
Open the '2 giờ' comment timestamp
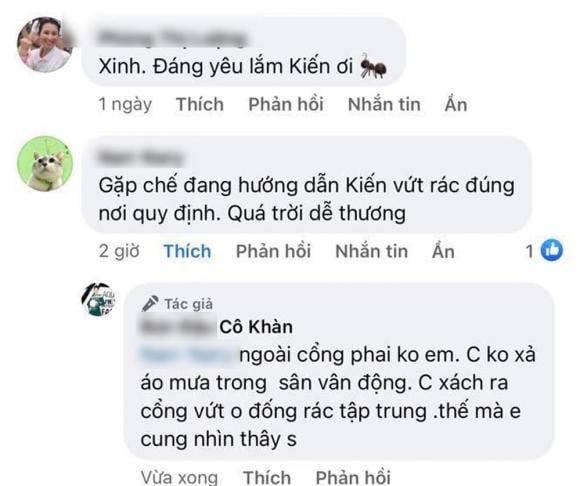tap(119, 251)
